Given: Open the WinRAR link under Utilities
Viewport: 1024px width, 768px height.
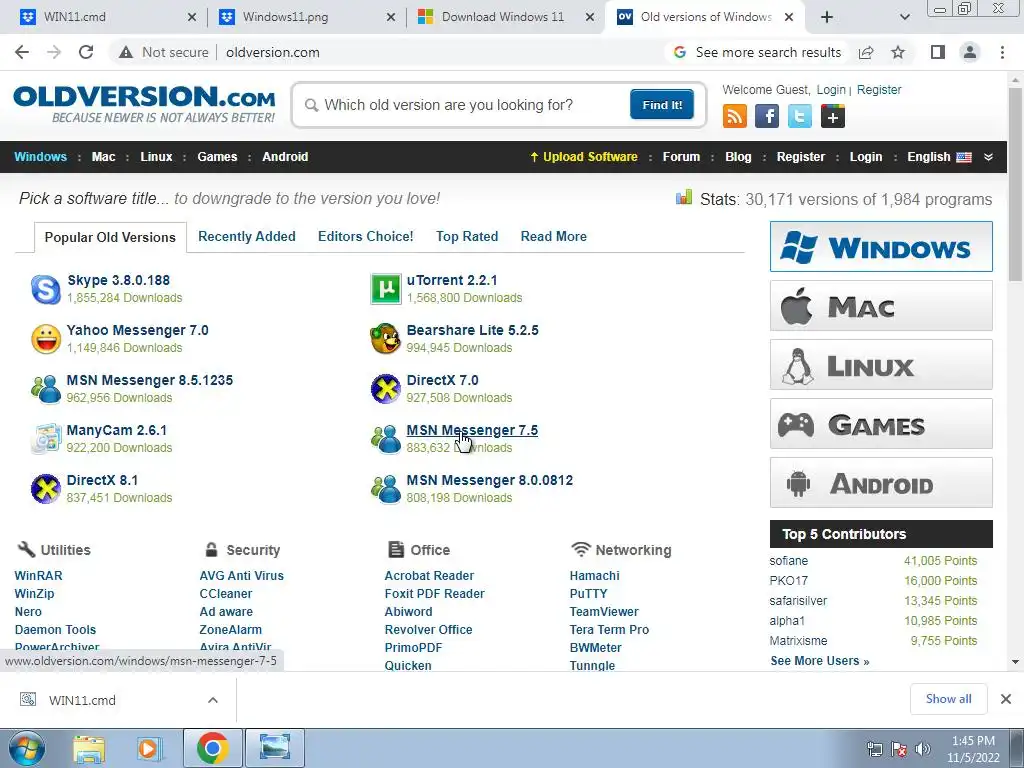Looking at the screenshot, I should click(39, 575).
